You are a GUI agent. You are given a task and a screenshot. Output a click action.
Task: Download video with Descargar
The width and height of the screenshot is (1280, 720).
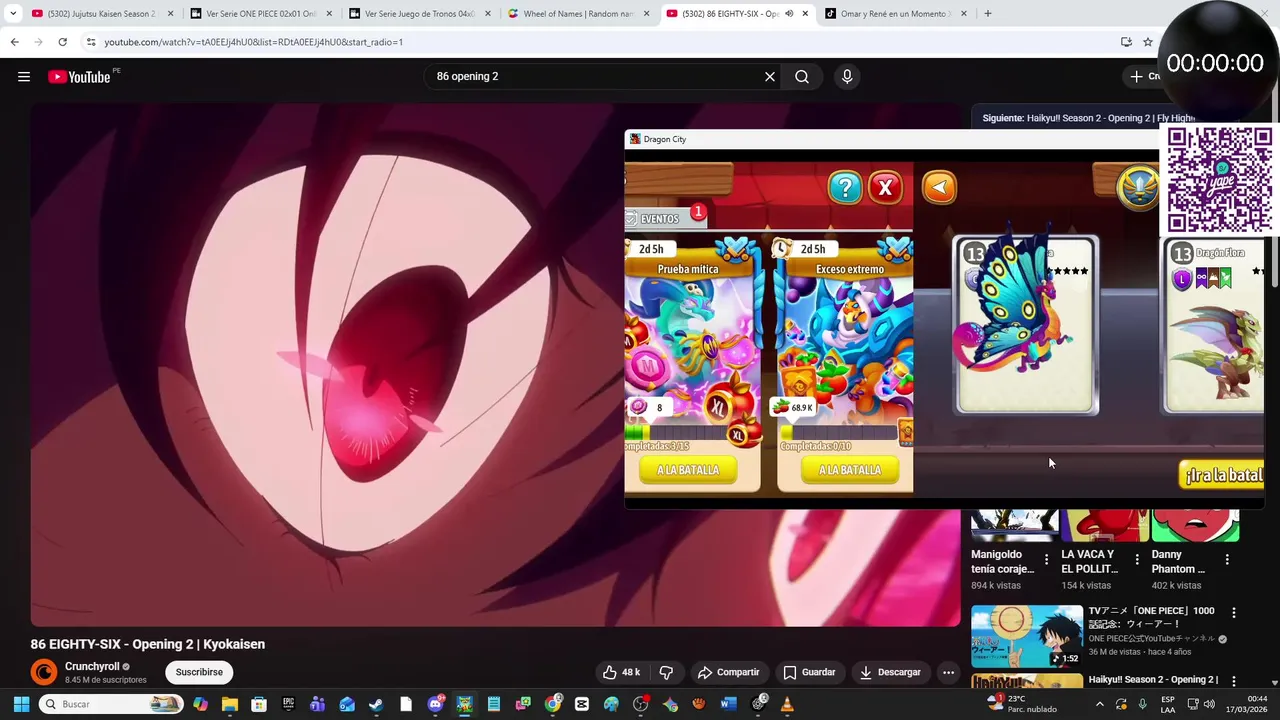click(890, 672)
